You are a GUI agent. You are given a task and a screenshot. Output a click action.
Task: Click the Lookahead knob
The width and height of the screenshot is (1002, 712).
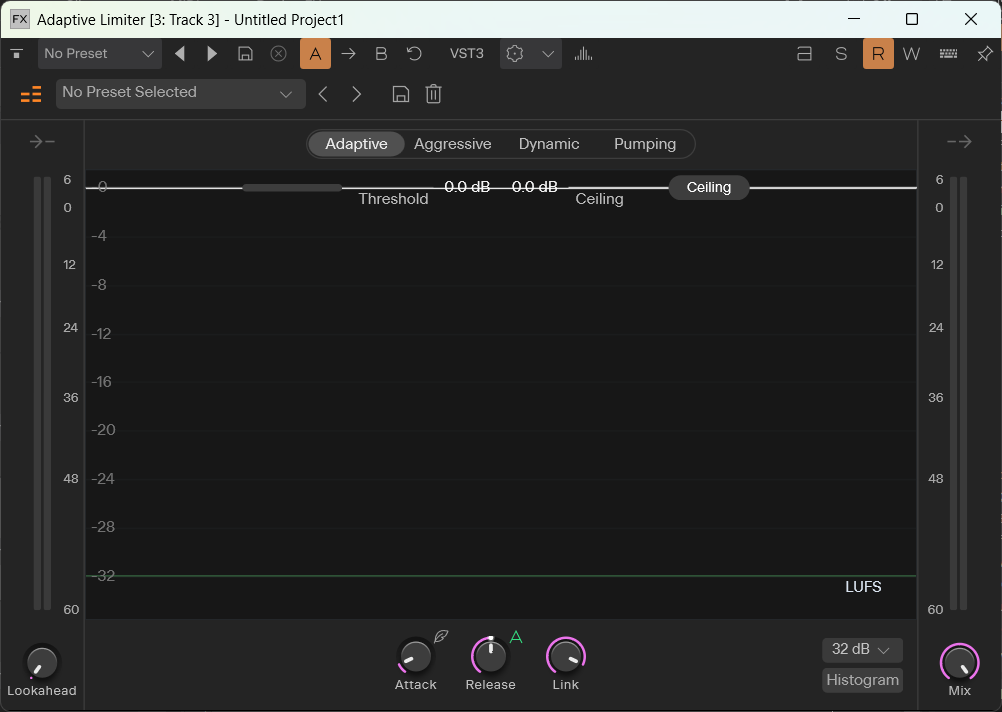[42, 662]
